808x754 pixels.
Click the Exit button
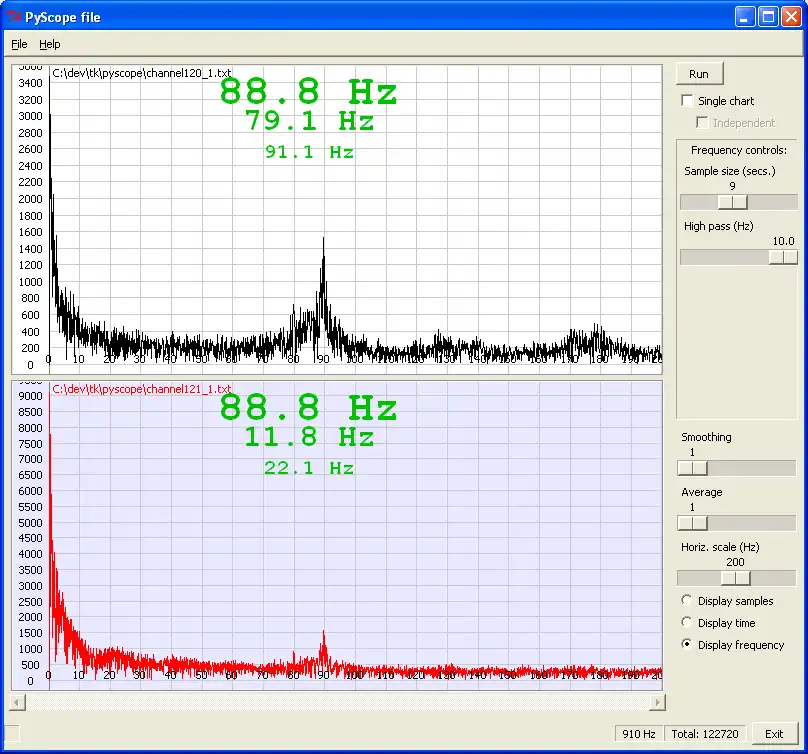pos(774,734)
